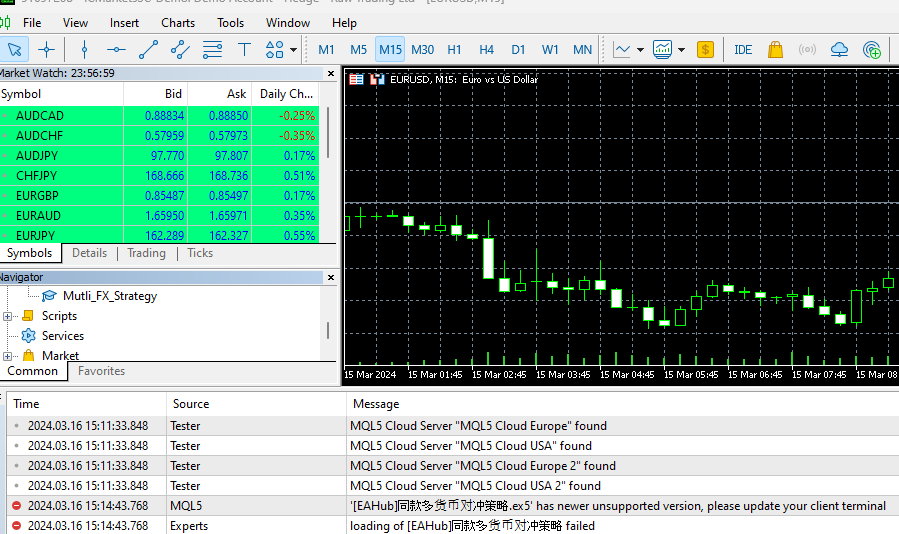Click the chart type line icon
Screen dimensions: 899x534
[x=622, y=50]
